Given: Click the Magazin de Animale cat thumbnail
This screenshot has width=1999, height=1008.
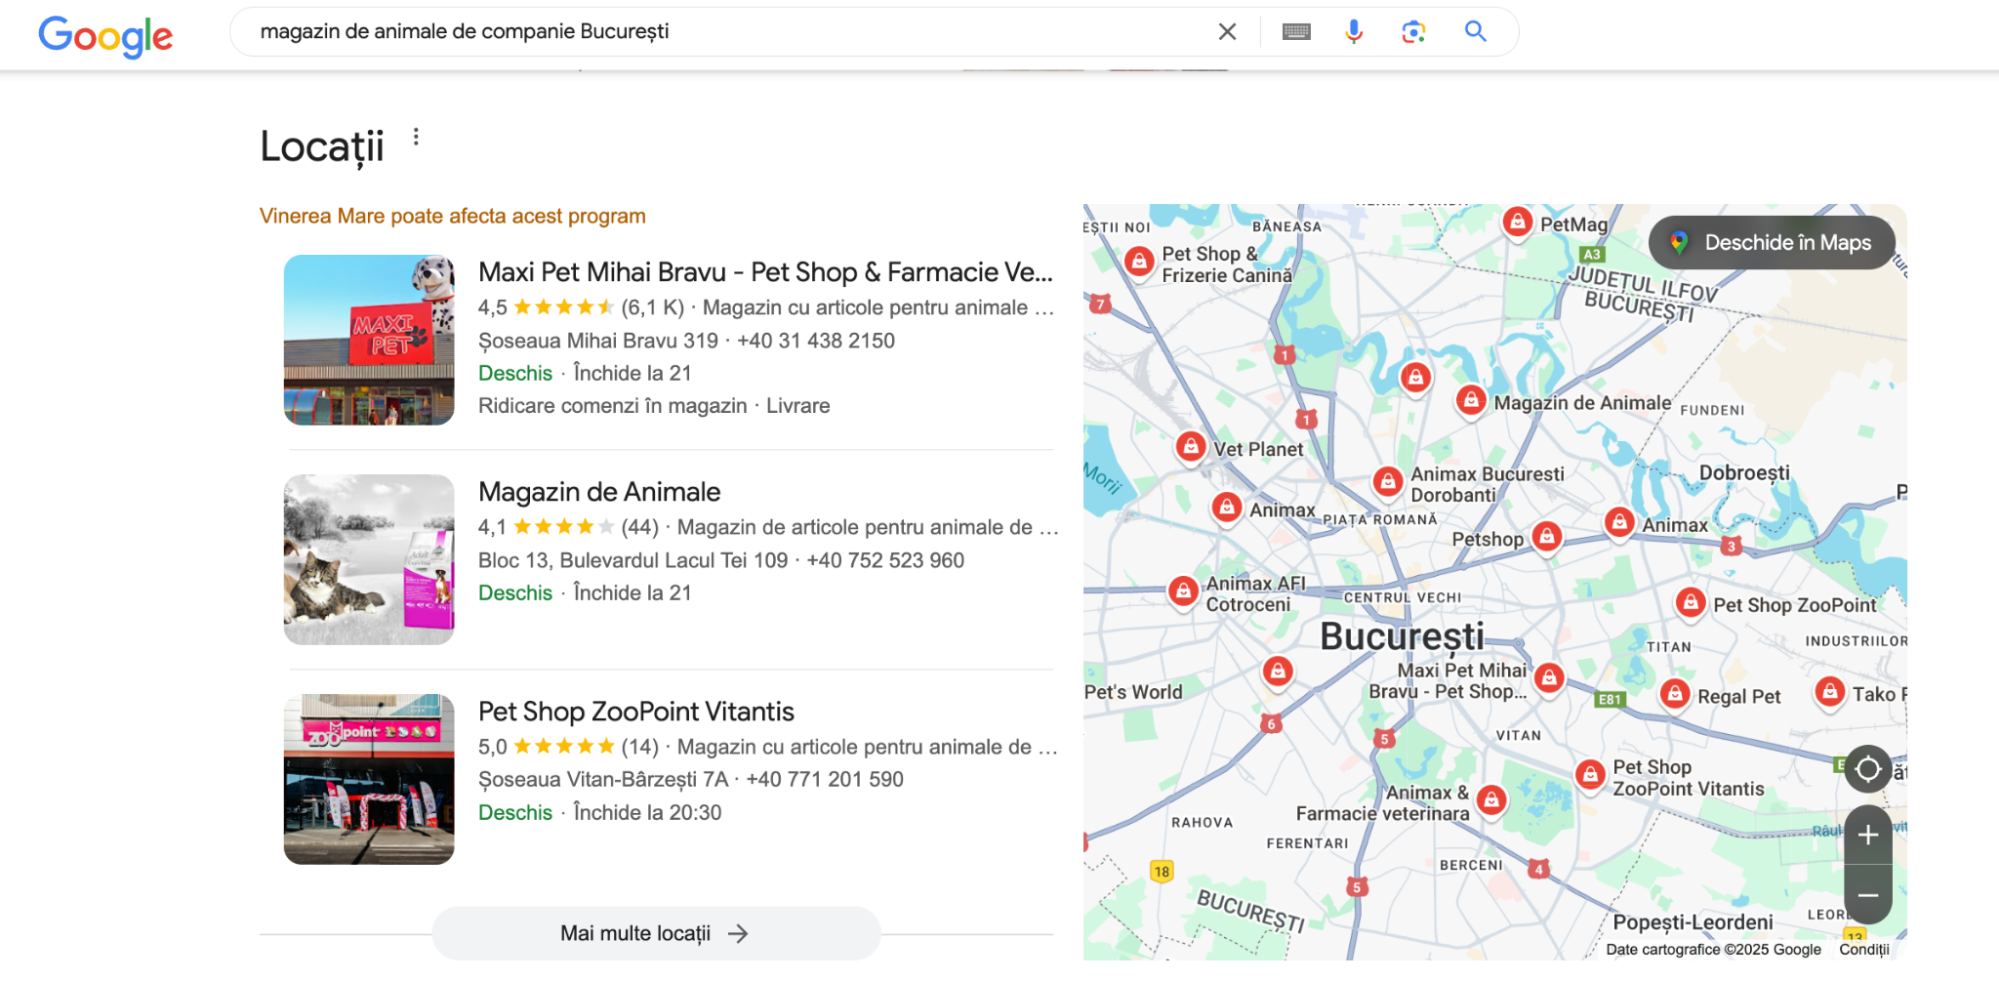Looking at the screenshot, I should [369, 559].
